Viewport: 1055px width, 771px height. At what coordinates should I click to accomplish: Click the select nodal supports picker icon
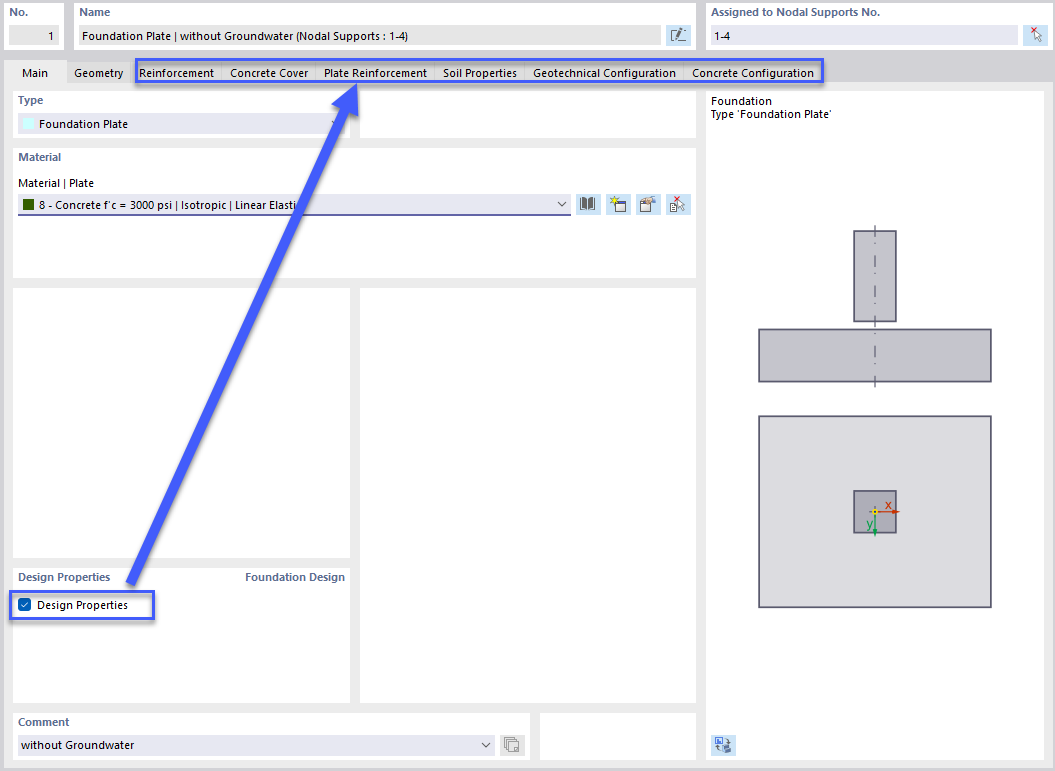tap(1035, 35)
